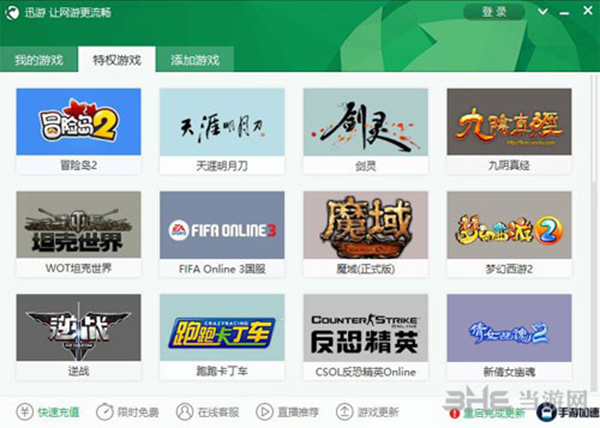
Task: Select the 特权游戏 tab
Action: click(x=117, y=60)
